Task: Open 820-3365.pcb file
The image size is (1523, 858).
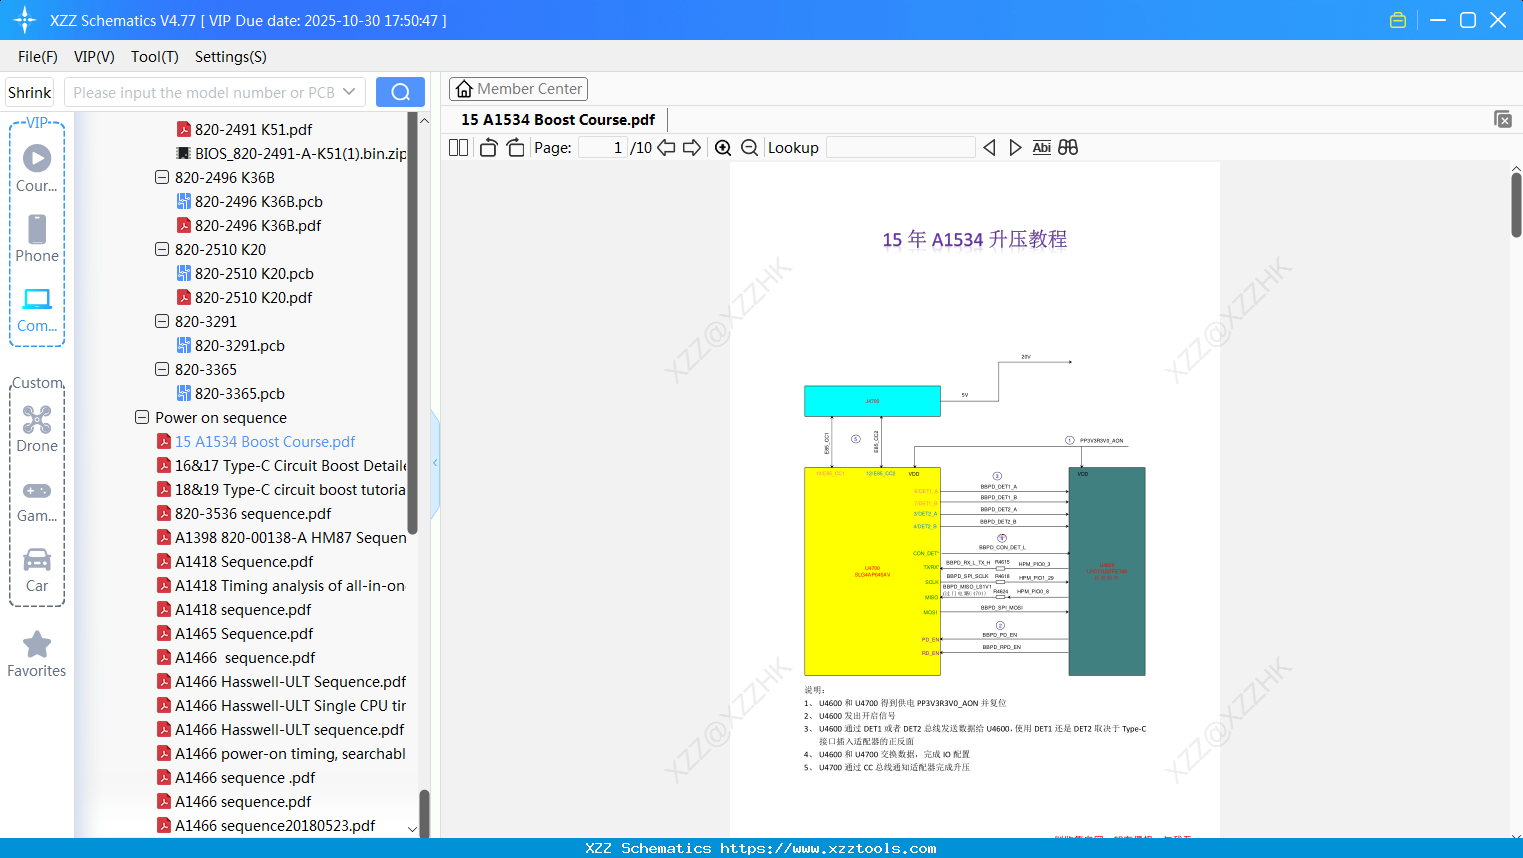Action: [x=240, y=393]
